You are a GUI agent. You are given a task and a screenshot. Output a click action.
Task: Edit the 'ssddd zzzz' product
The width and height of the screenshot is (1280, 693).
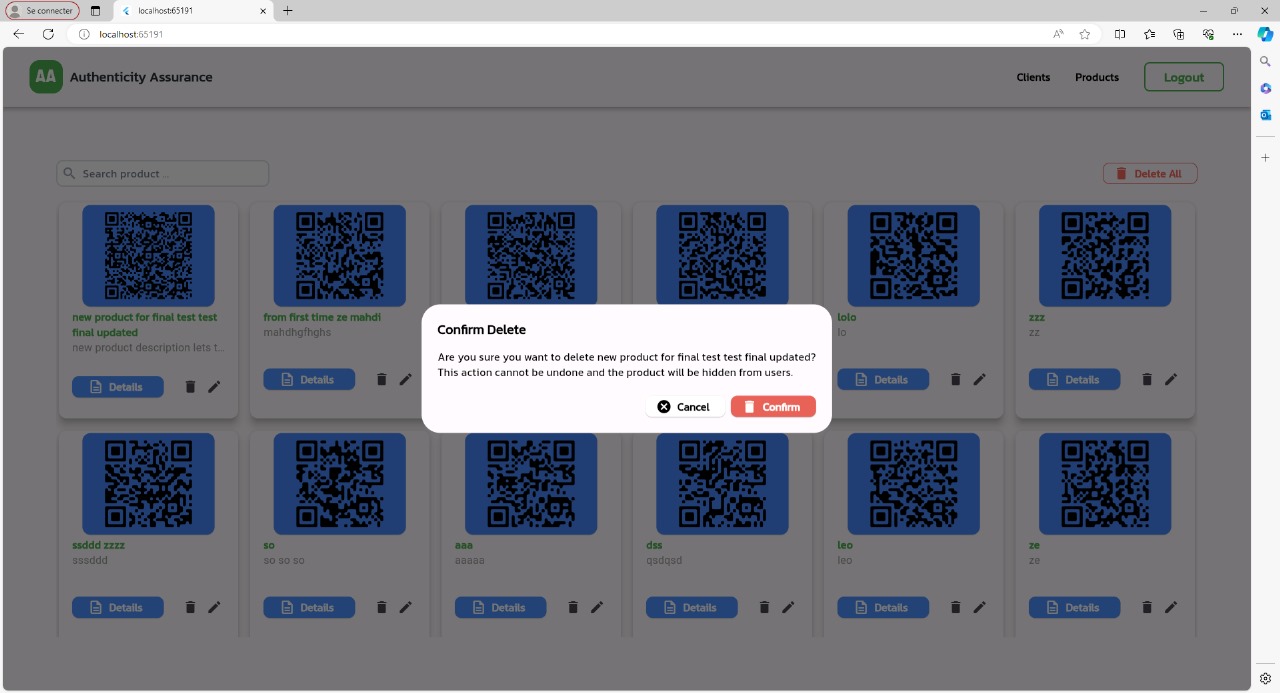click(x=214, y=607)
